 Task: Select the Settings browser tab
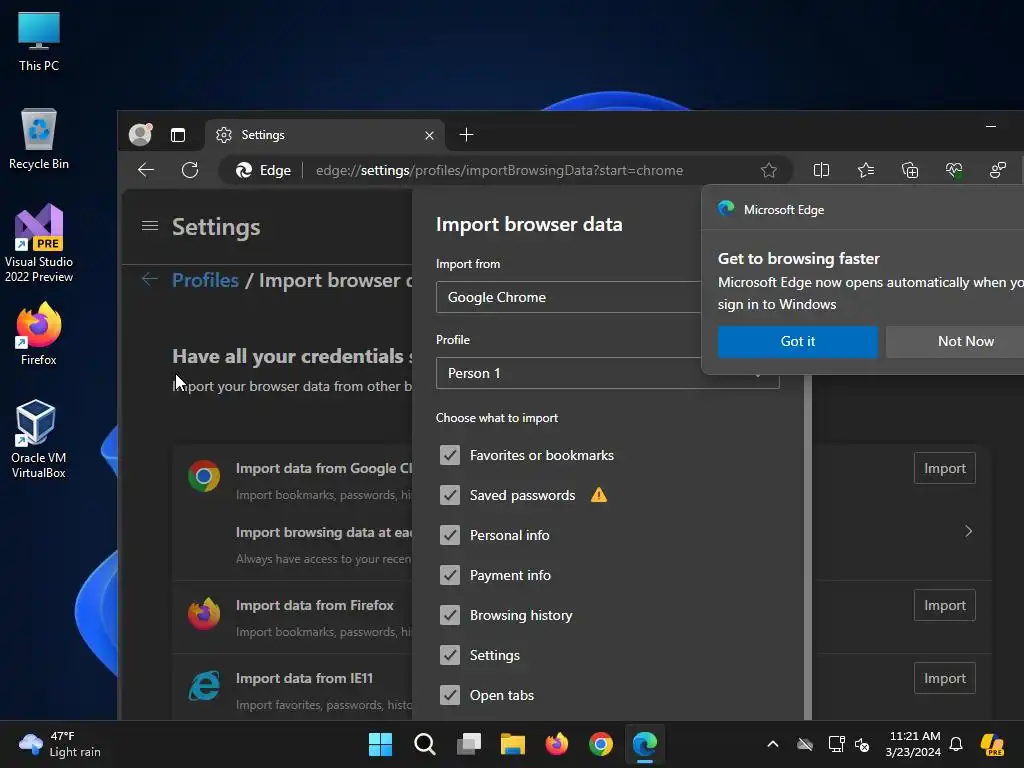[x=325, y=135]
